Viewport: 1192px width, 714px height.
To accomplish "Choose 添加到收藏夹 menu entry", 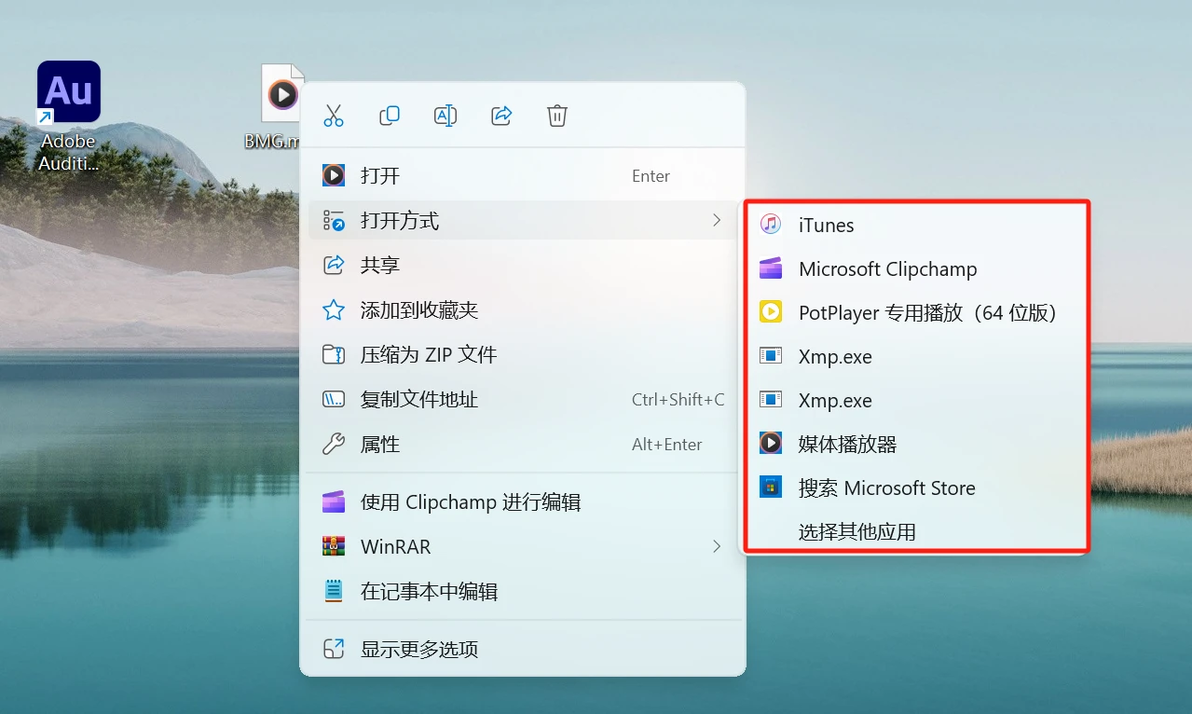I will pyautogui.click(x=523, y=309).
